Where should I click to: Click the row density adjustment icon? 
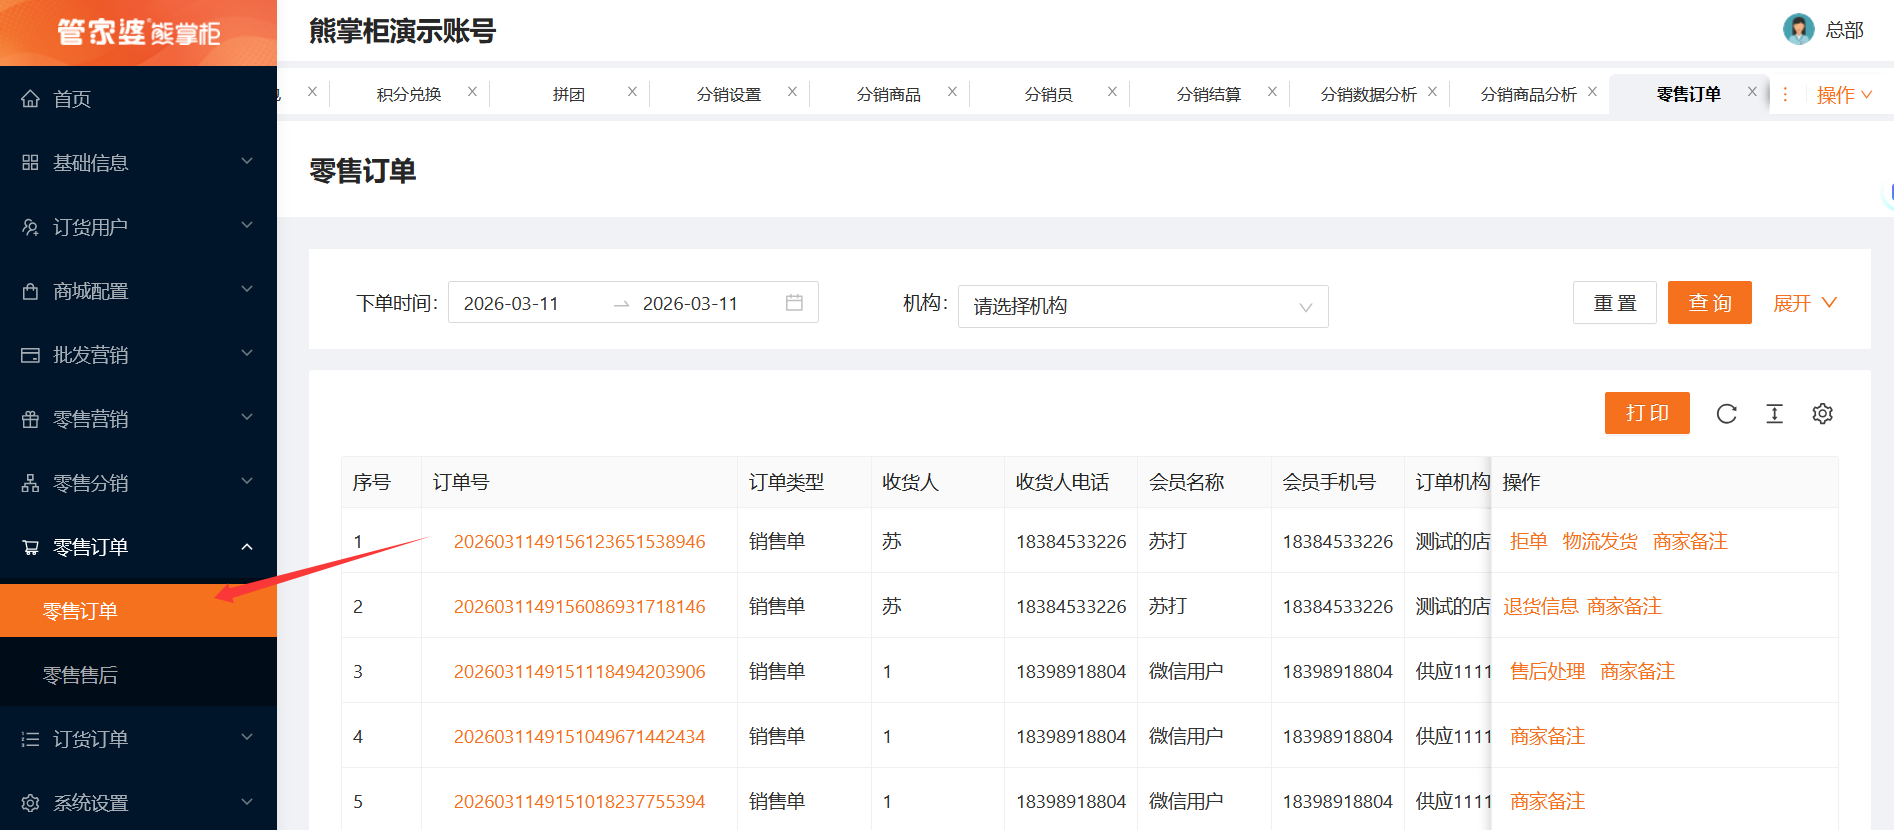pyautogui.click(x=1774, y=414)
